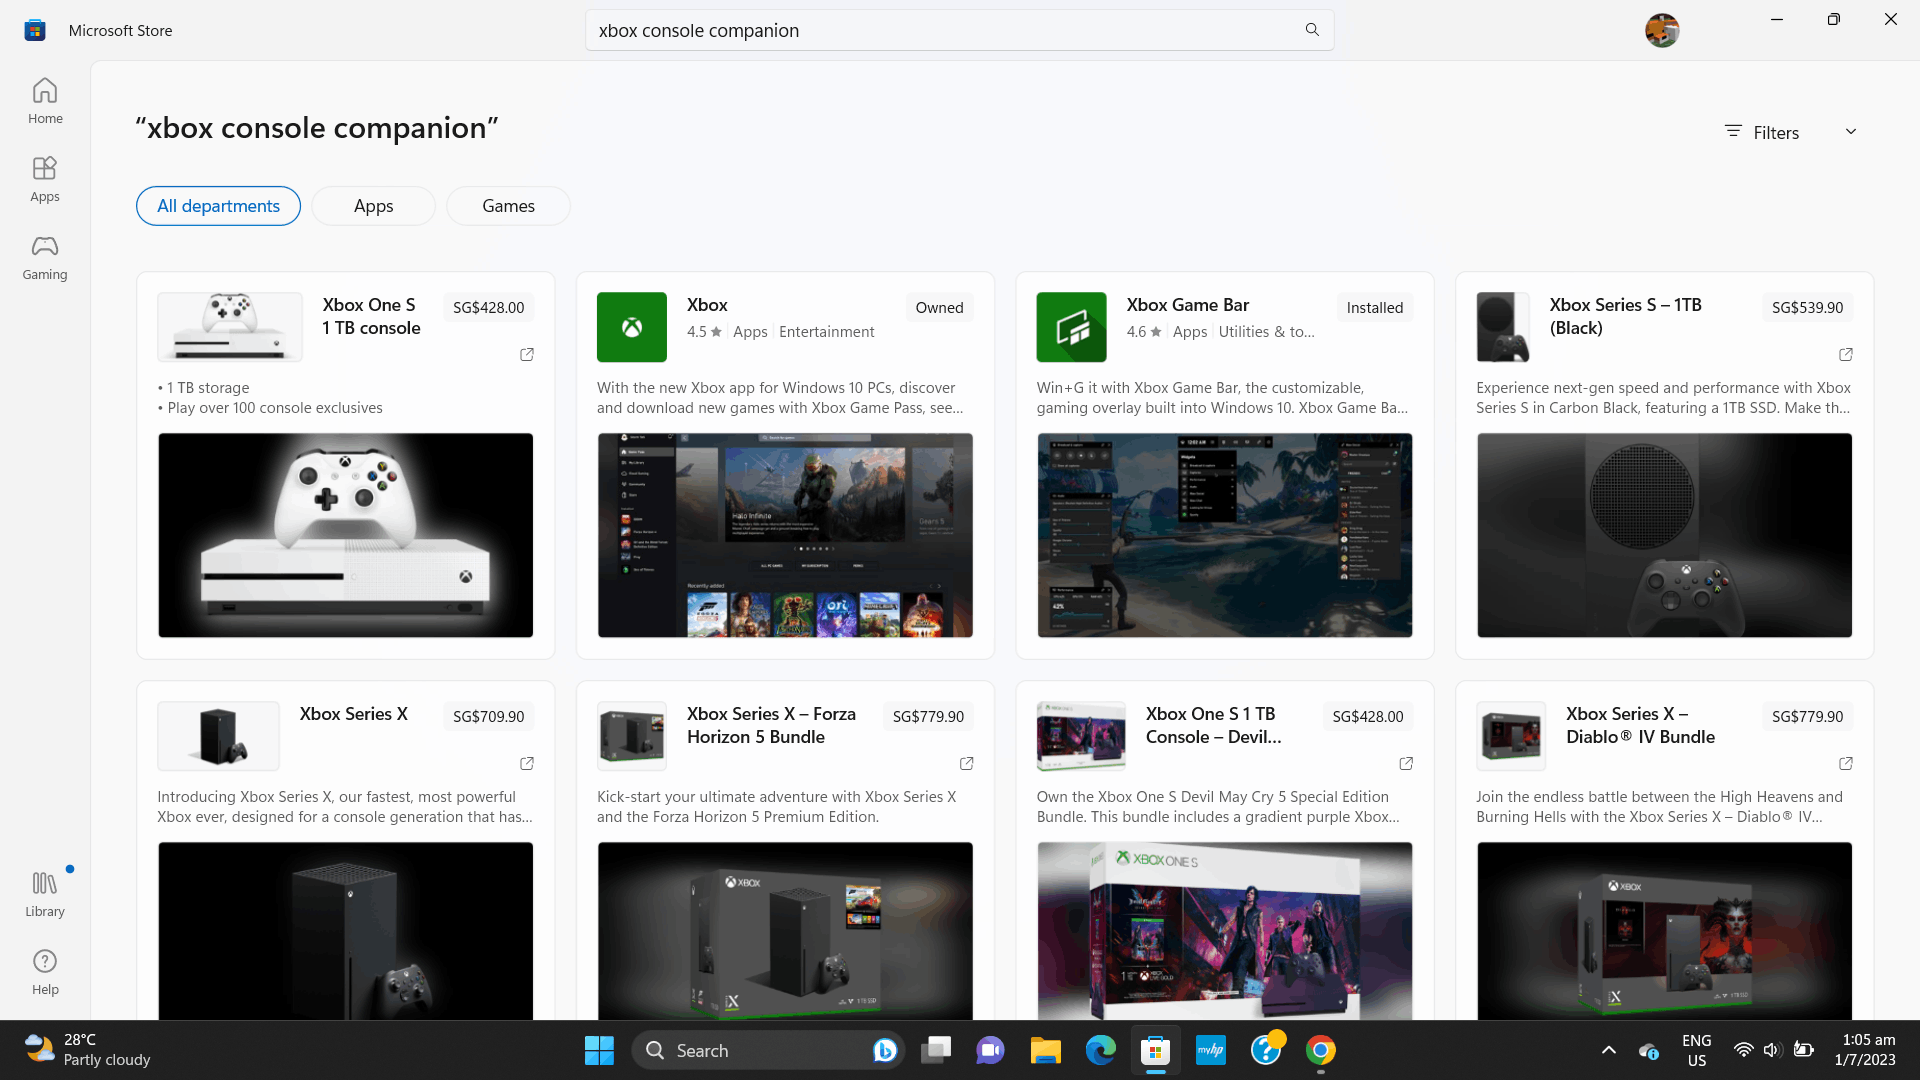Image resolution: width=1920 pixels, height=1080 pixels.
Task: Open Xbox One S 1TB console thumbnail
Action: [231, 327]
